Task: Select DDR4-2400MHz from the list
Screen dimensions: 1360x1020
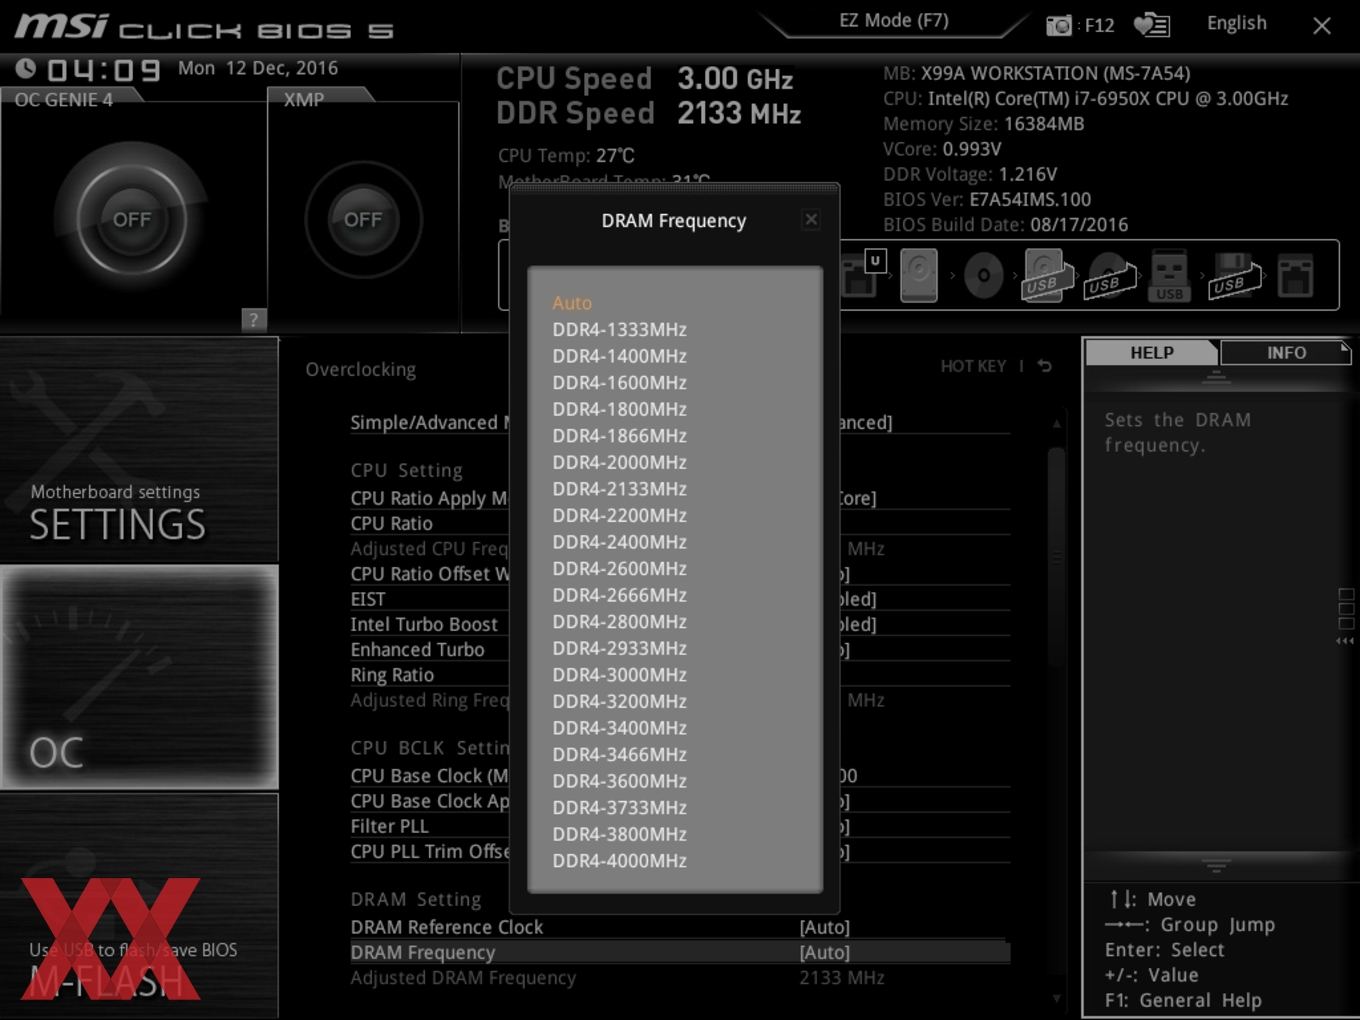Action: coord(620,542)
